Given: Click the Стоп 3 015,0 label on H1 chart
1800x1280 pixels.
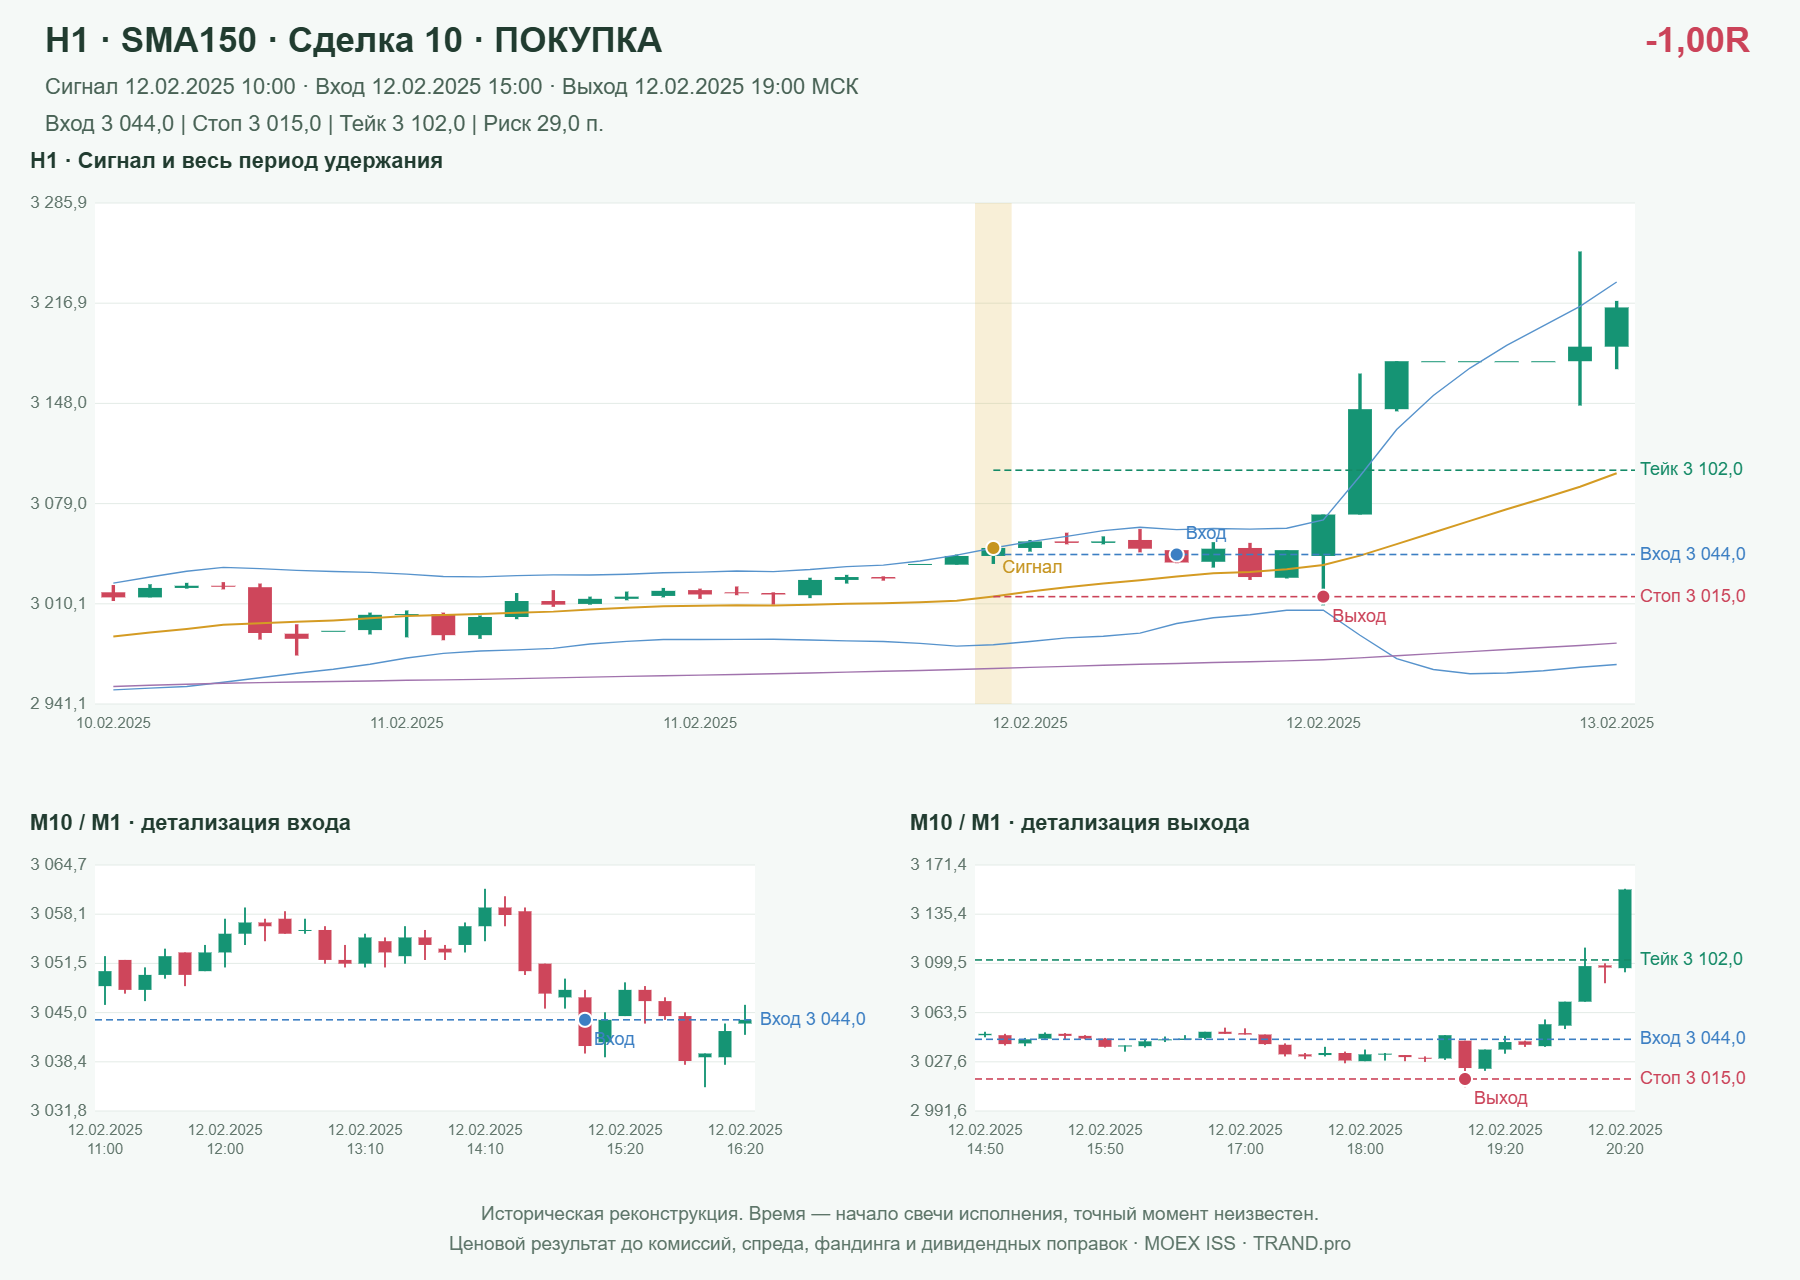Looking at the screenshot, I should pyautogui.click(x=1693, y=596).
